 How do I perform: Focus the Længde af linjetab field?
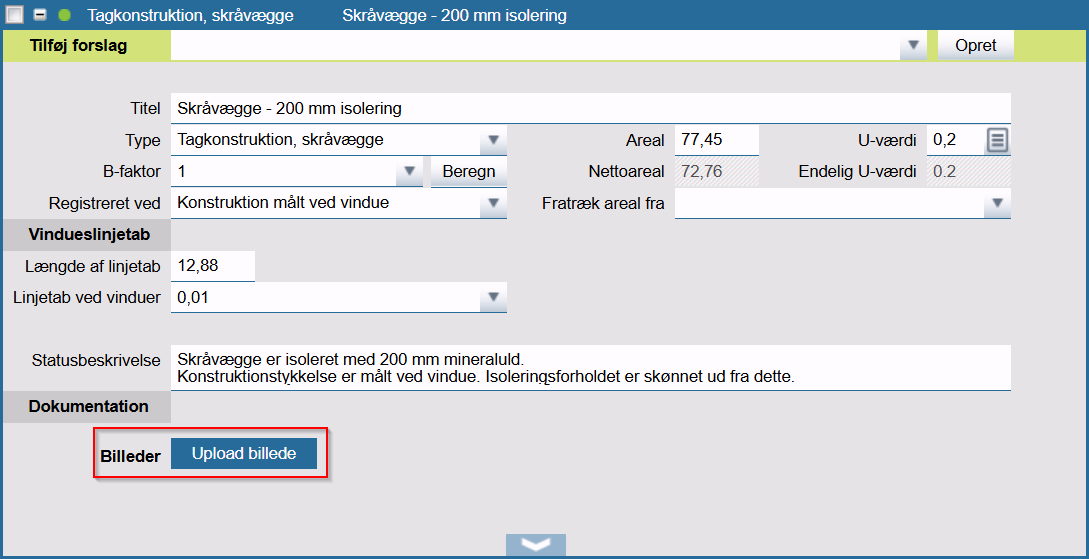click(x=213, y=266)
